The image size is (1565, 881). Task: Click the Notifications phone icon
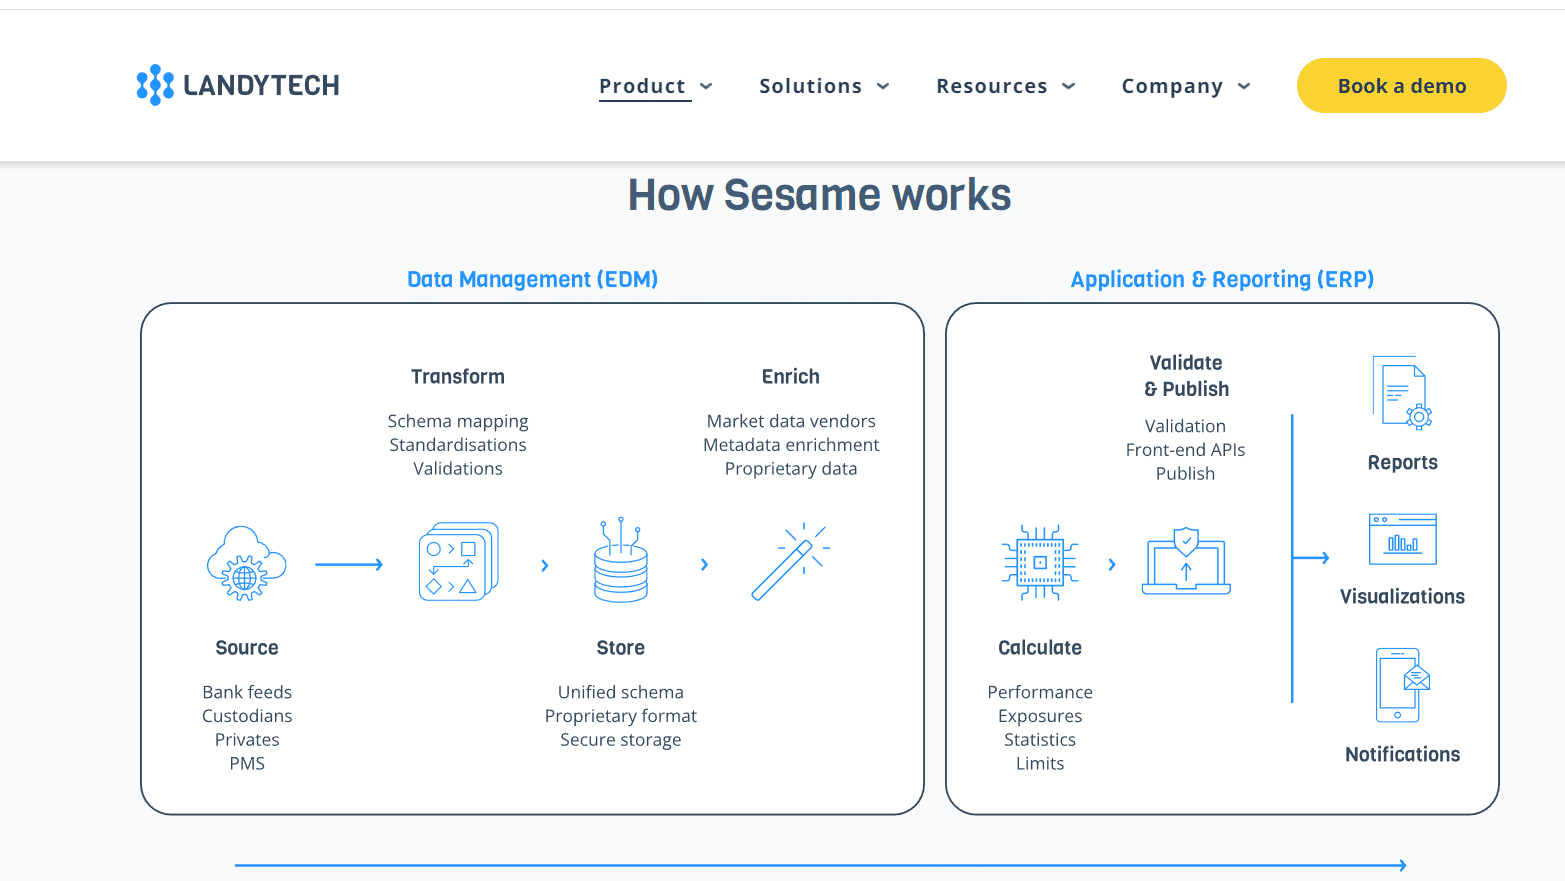pos(1402,685)
